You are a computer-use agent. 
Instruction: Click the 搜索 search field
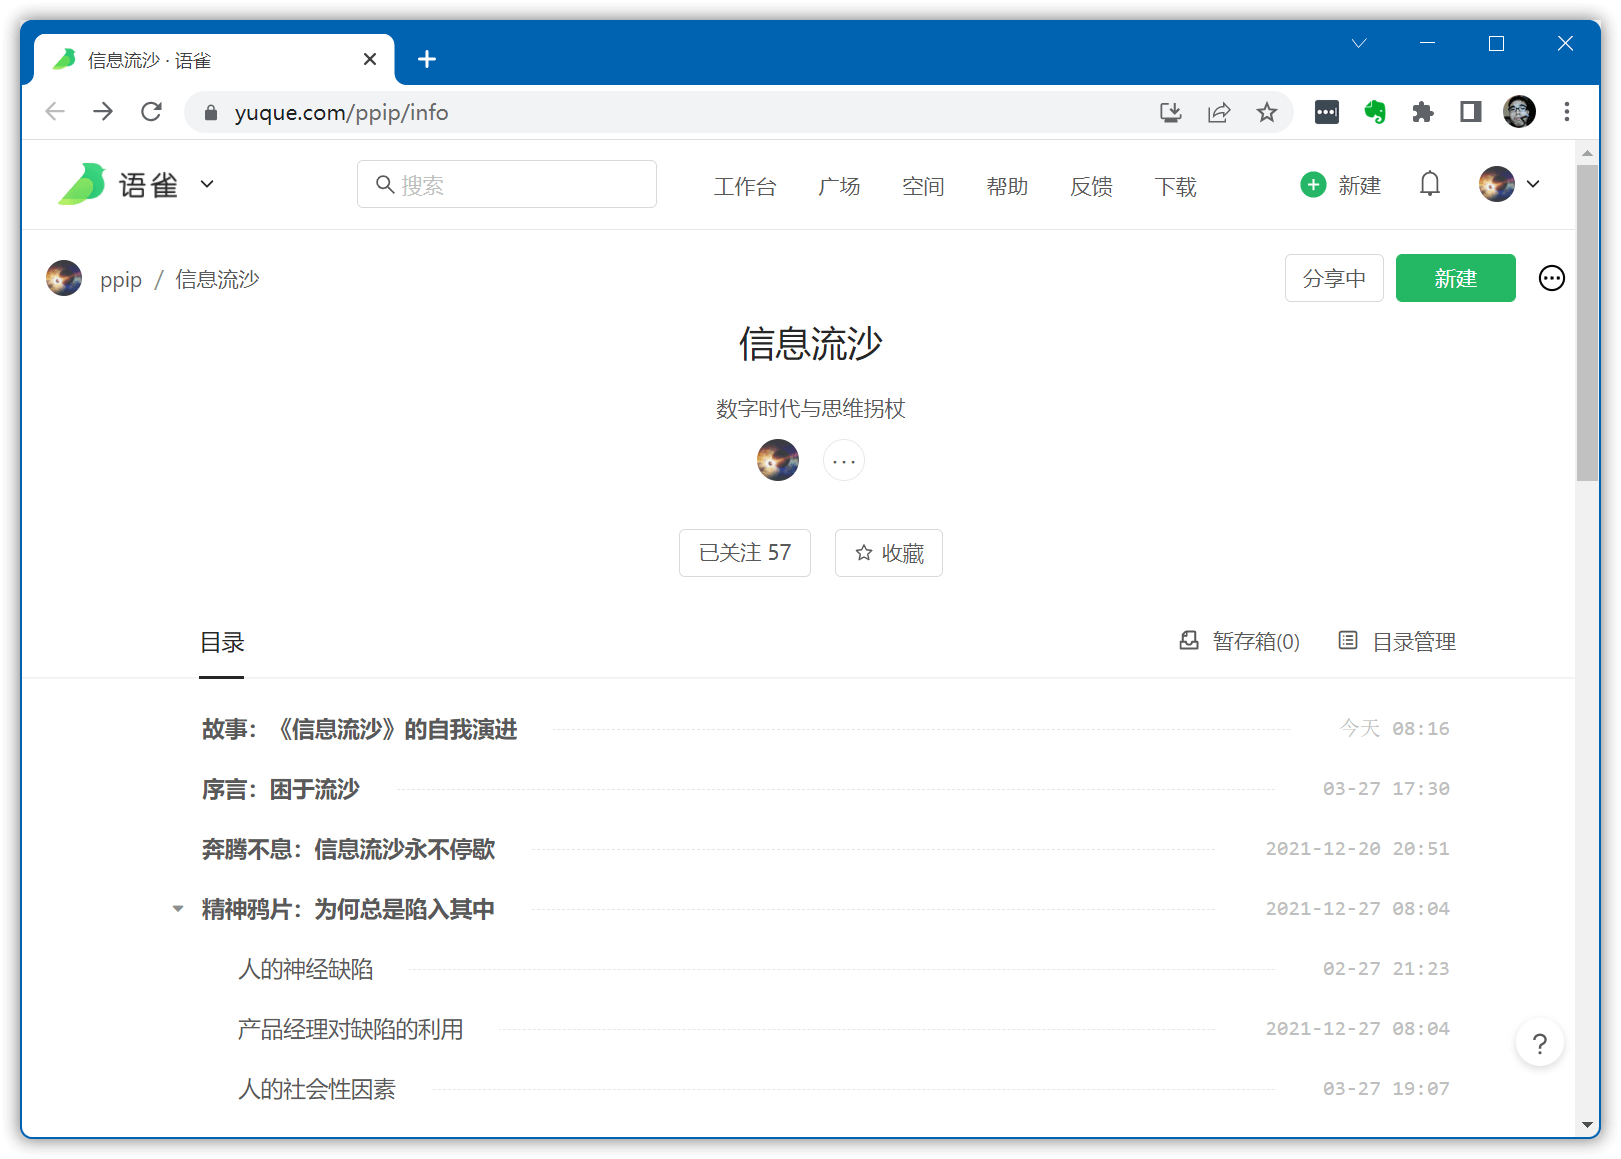(507, 184)
